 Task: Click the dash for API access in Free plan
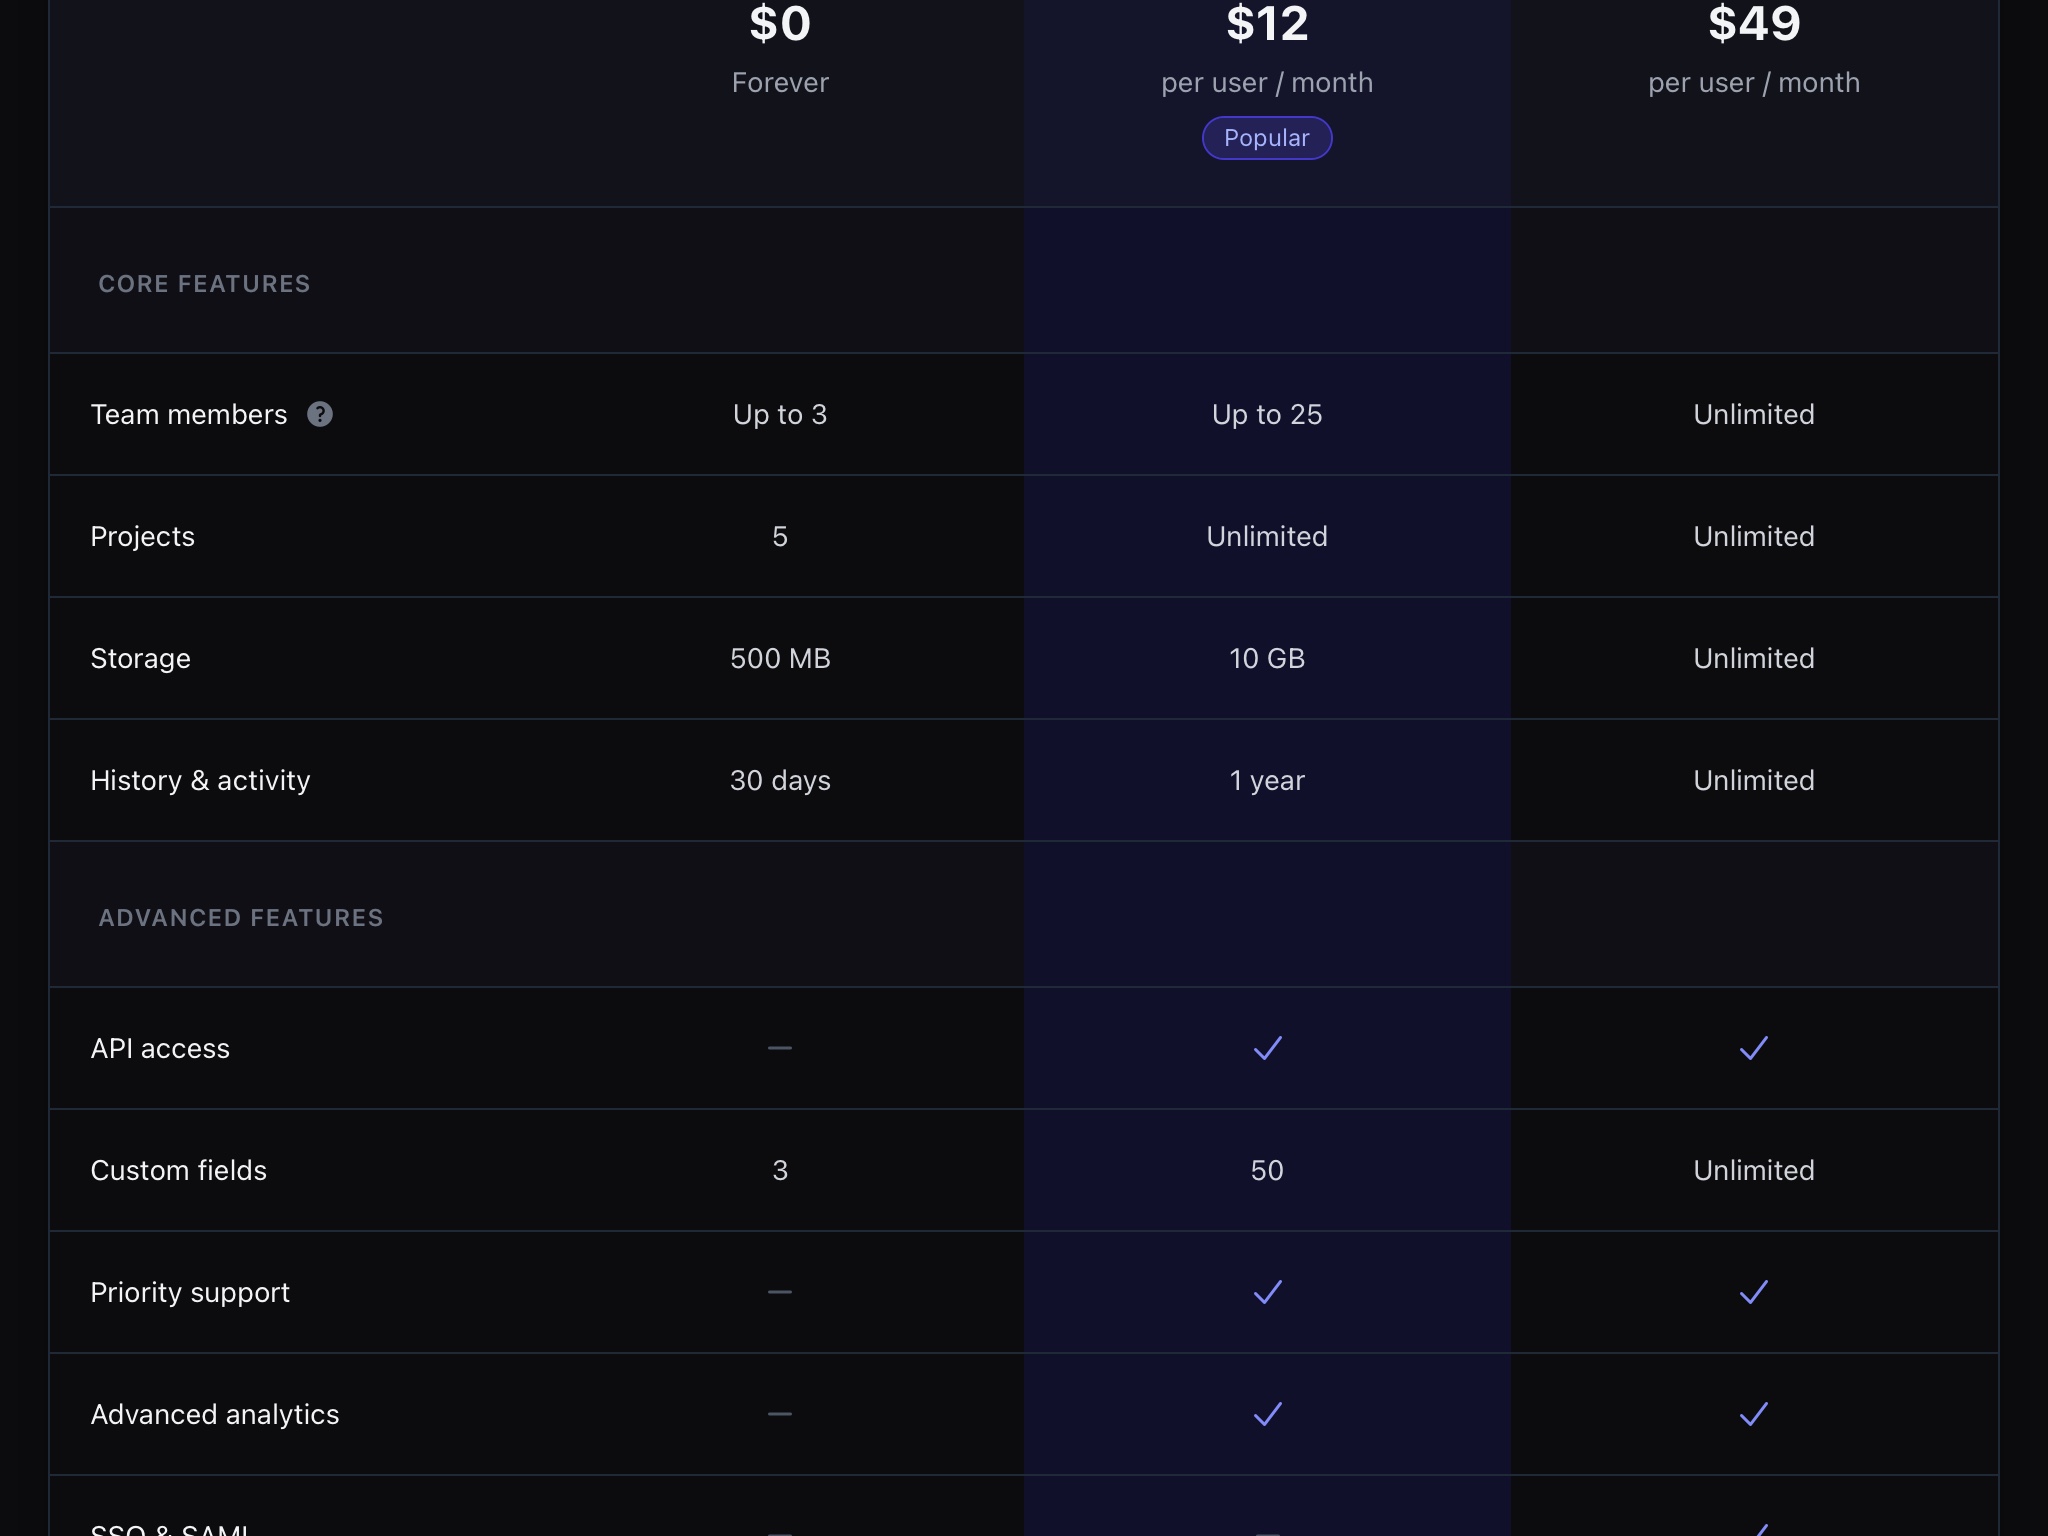pyautogui.click(x=780, y=1048)
